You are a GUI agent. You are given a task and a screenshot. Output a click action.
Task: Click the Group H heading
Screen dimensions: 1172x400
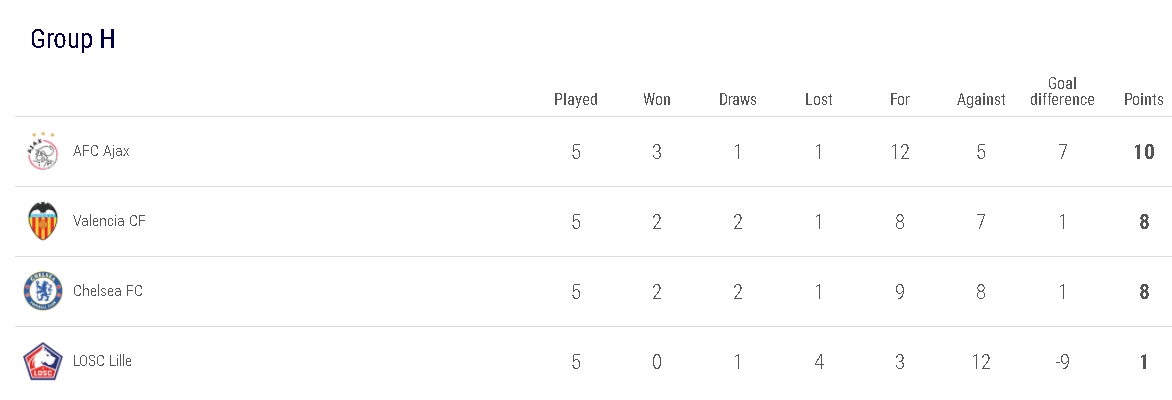point(73,39)
